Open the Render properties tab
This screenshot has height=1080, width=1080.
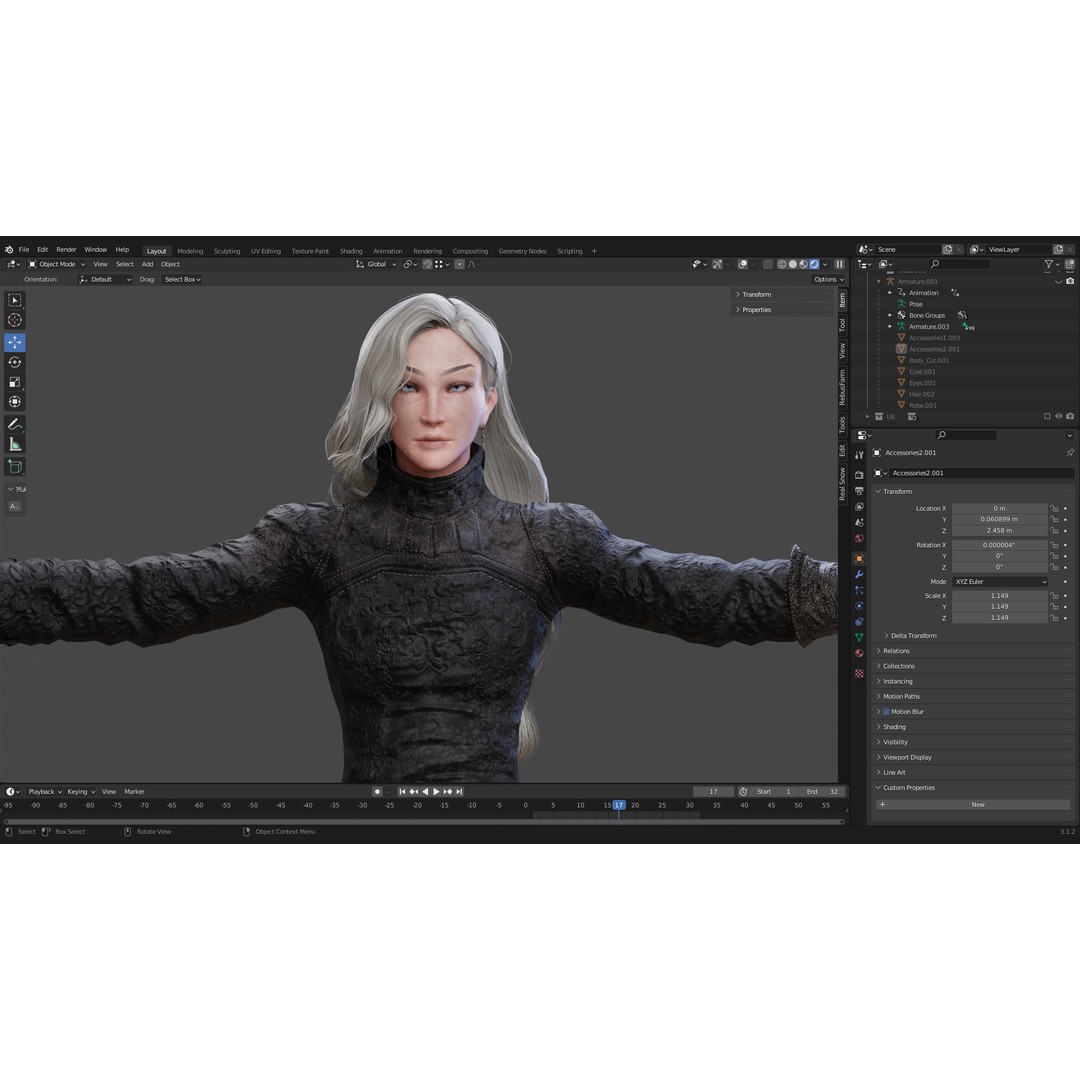click(859, 475)
